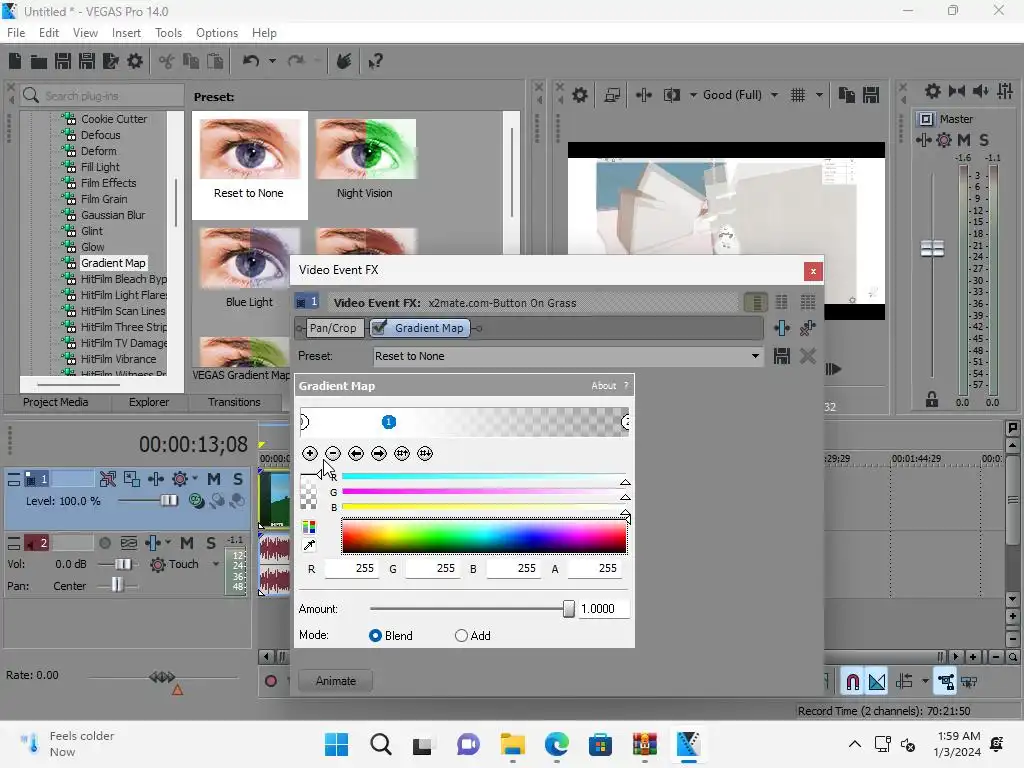Open the Edit menu
The image size is (1024, 768).
pyautogui.click(x=49, y=33)
